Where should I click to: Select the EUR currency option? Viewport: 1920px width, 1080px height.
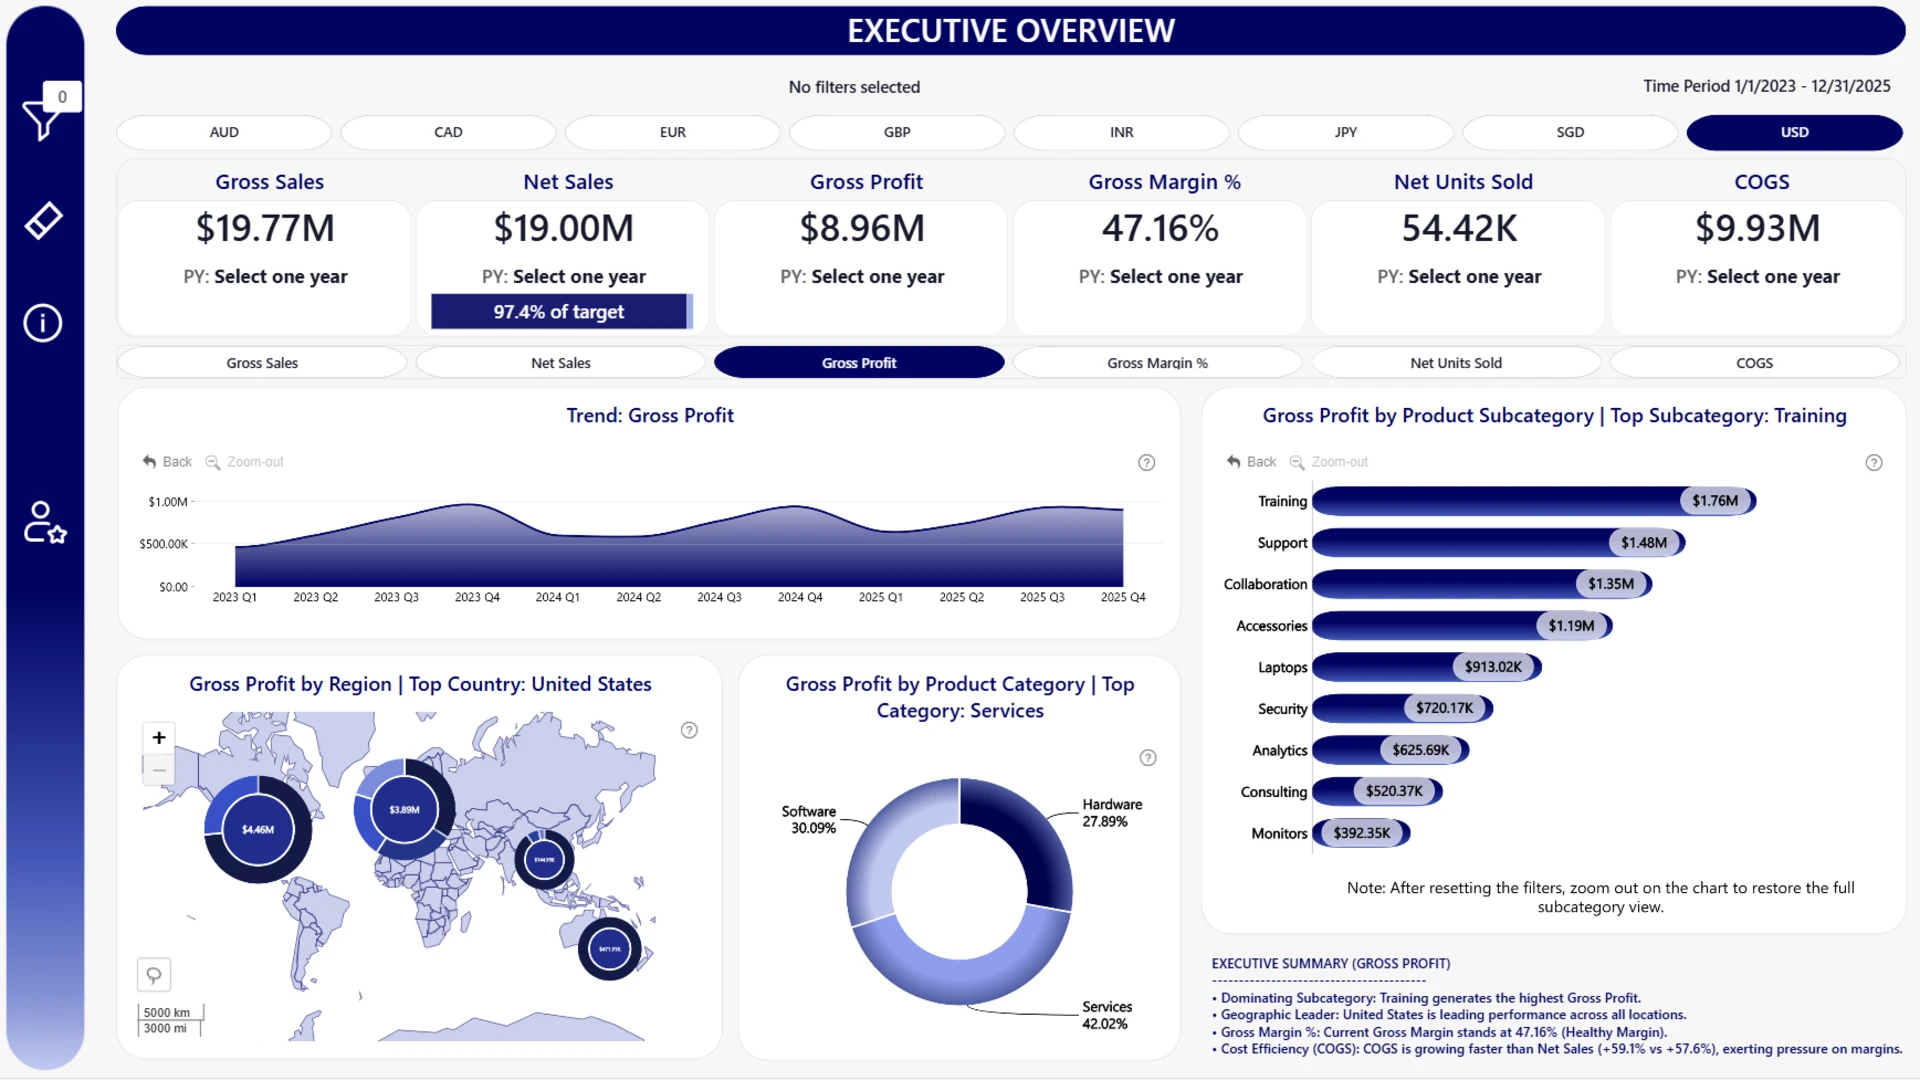[673, 132]
